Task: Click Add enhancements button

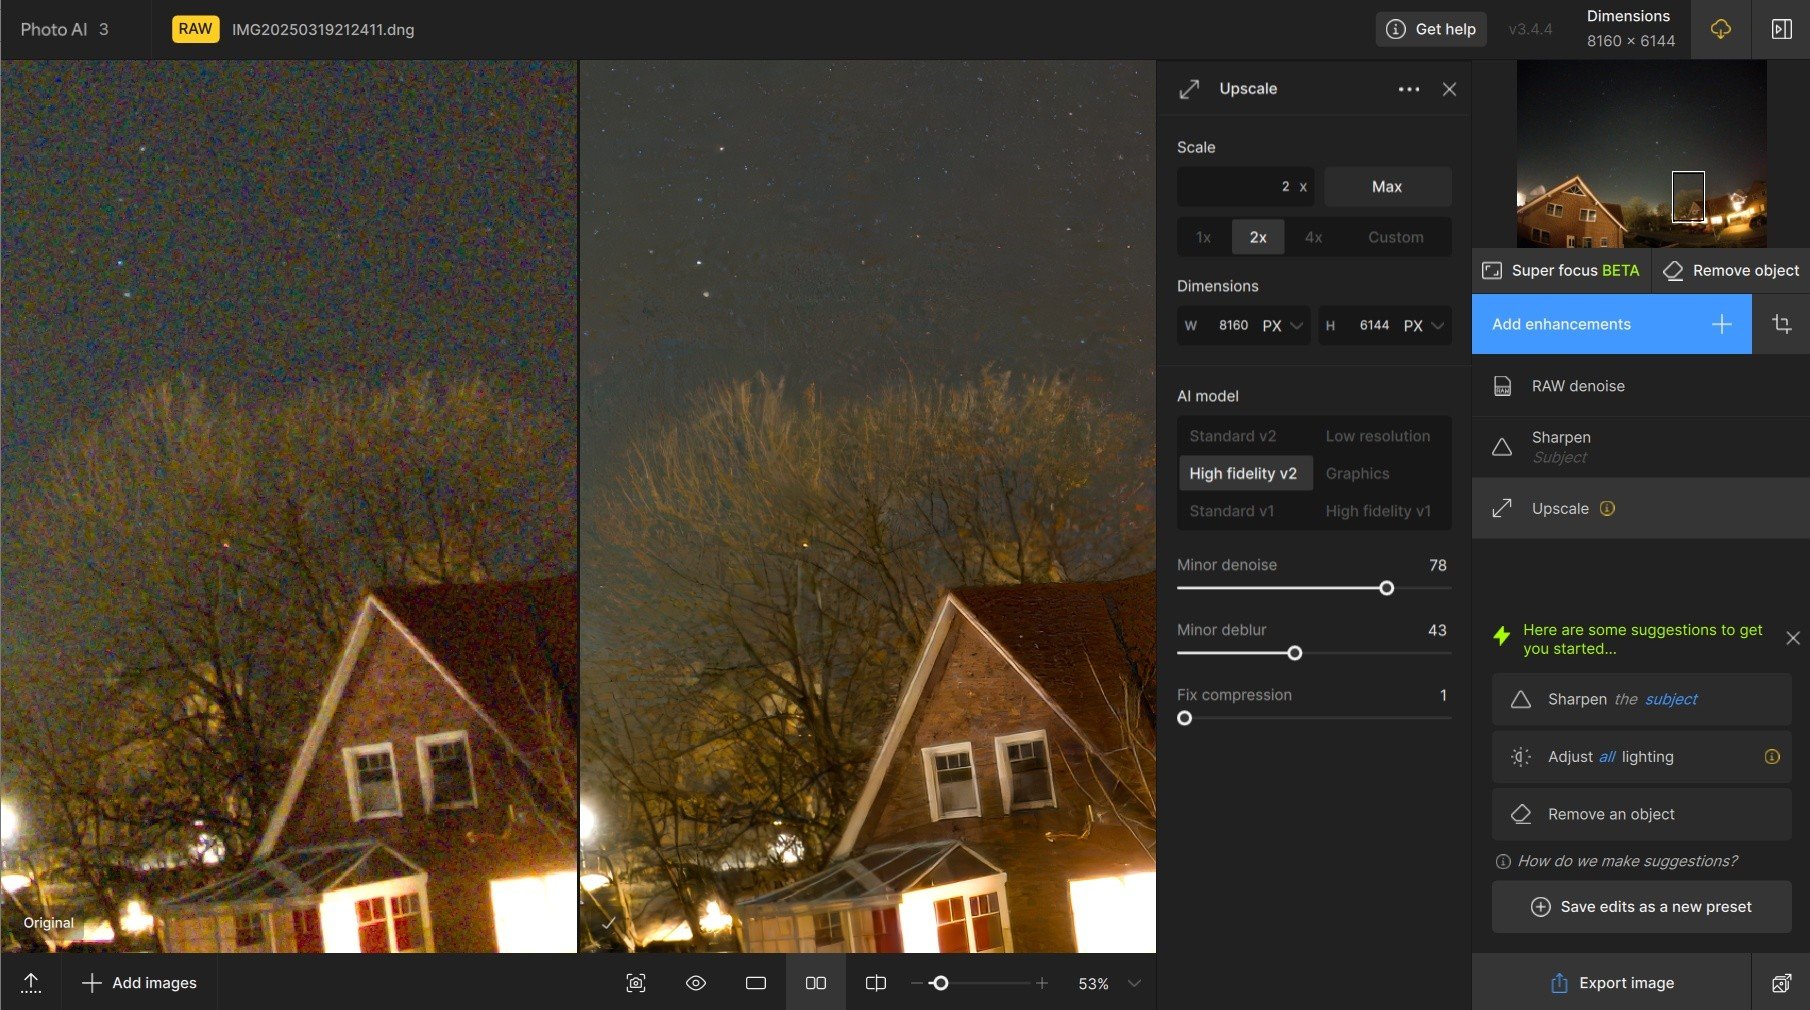Action: (x=1611, y=324)
